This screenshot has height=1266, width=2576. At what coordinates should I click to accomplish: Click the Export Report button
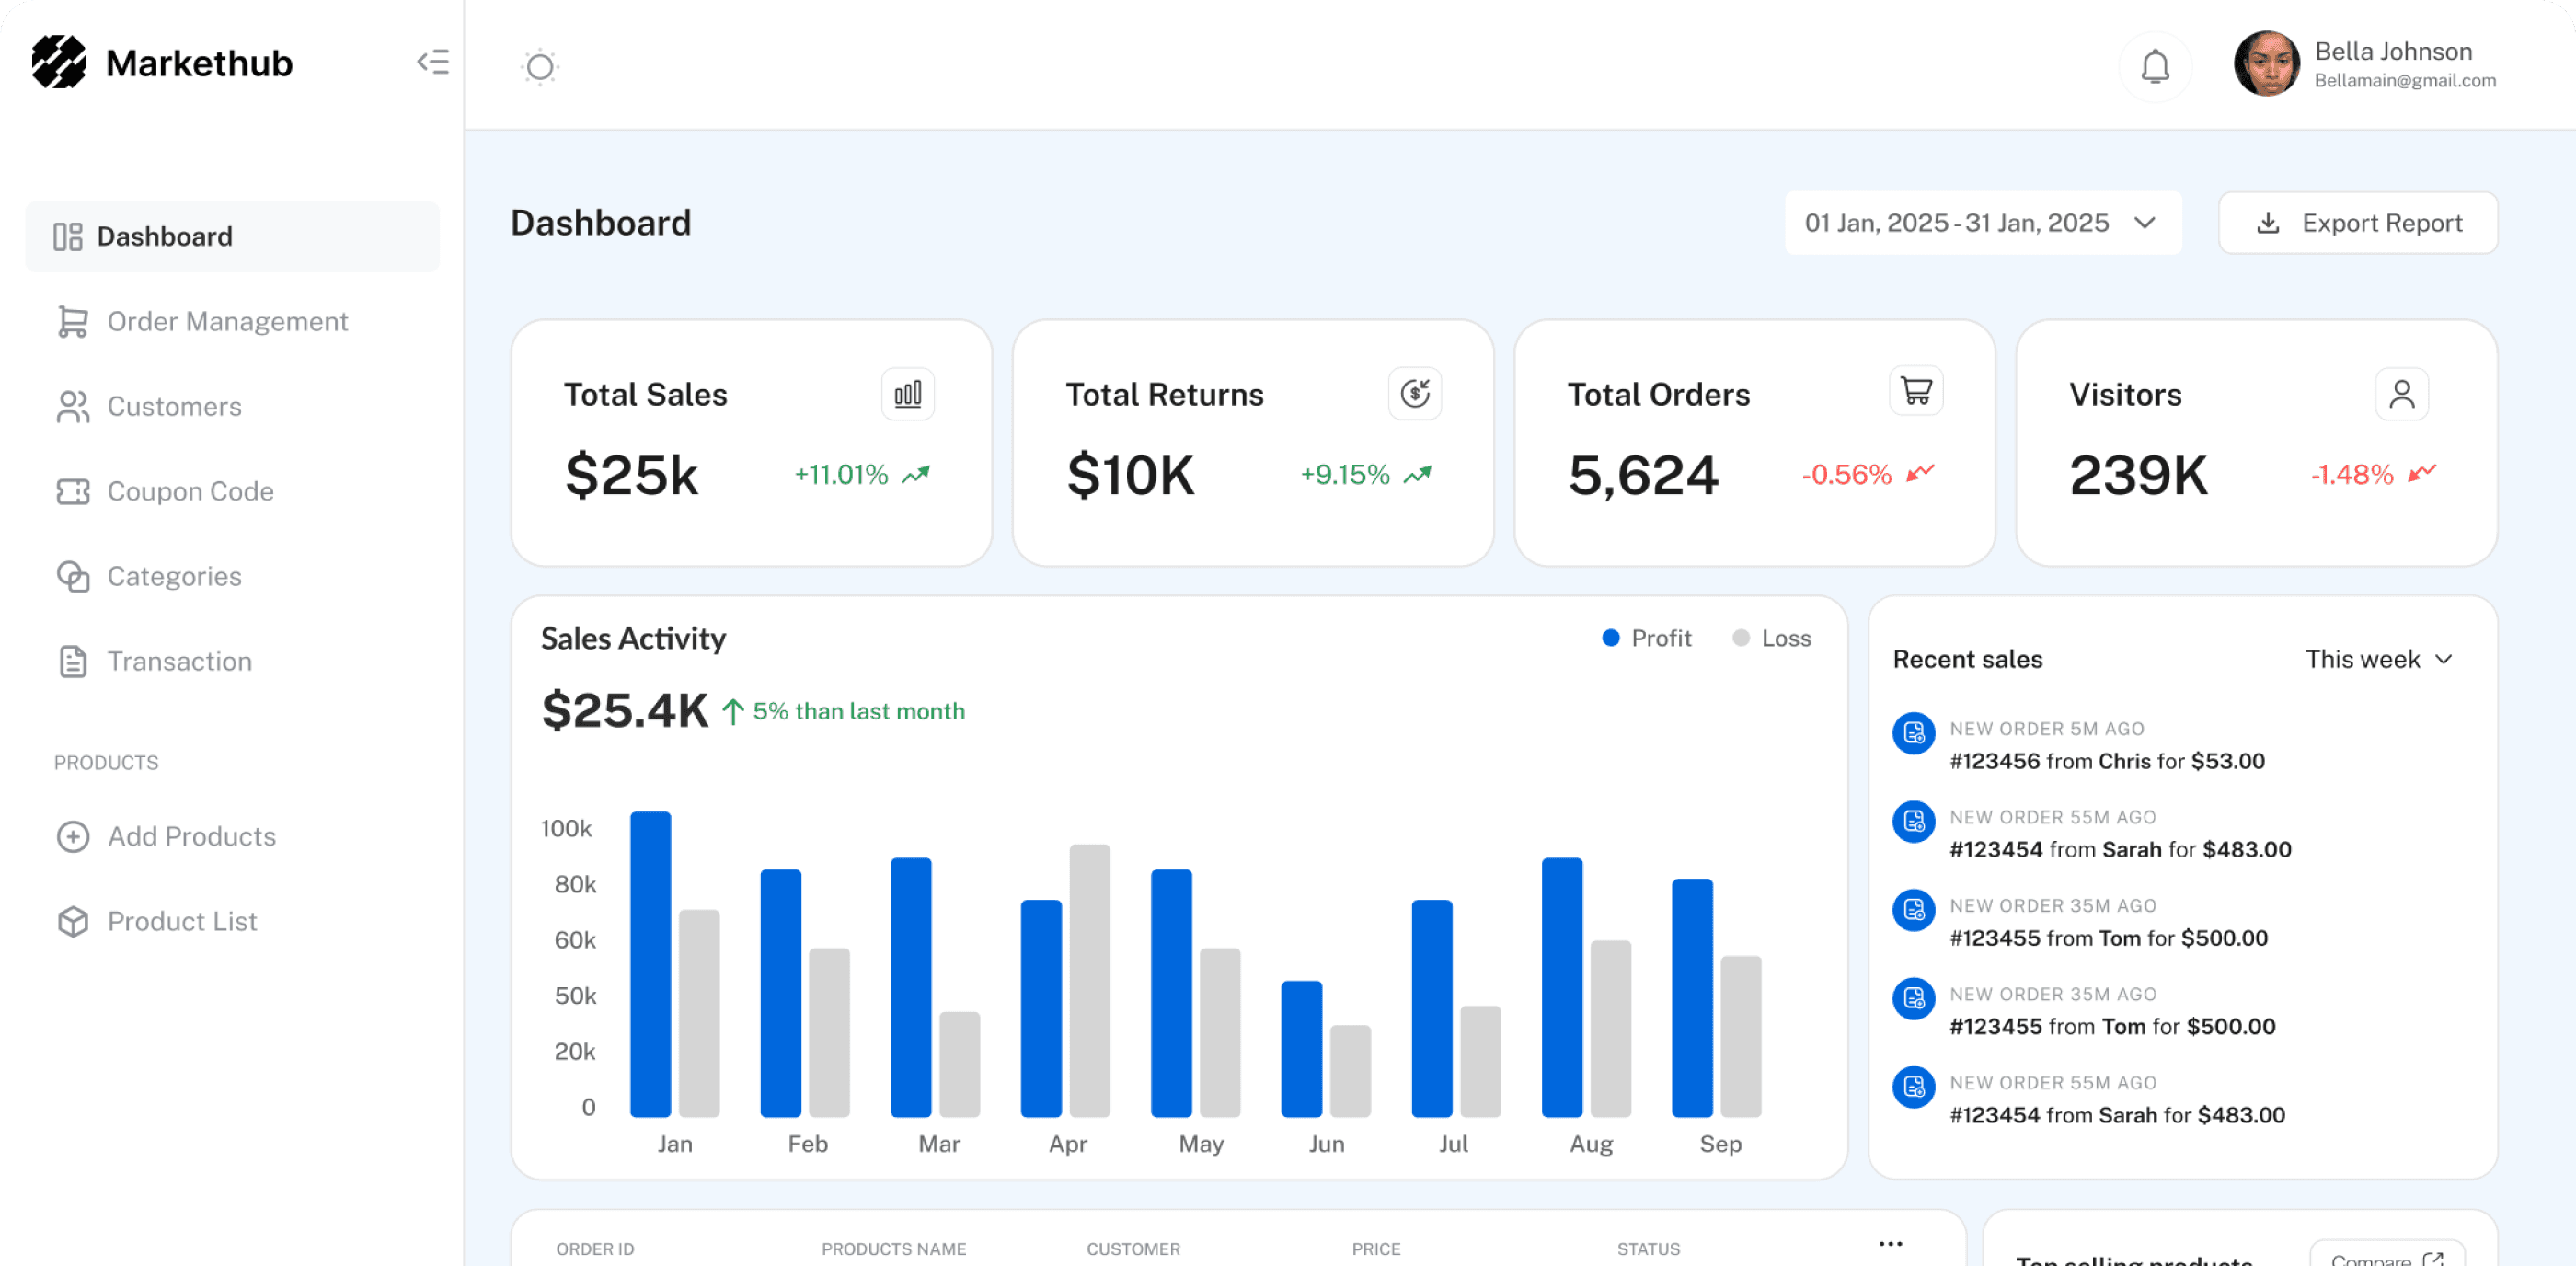[2357, 223]
